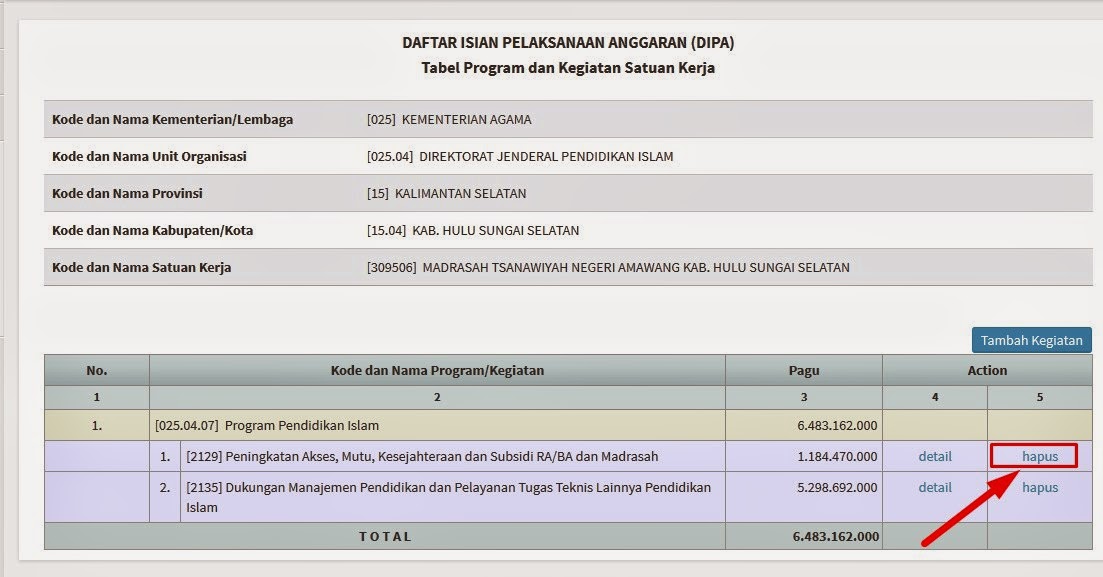
Task: Select program pagu 6.483.162.000 in Program row
Action: click(837, 425)
